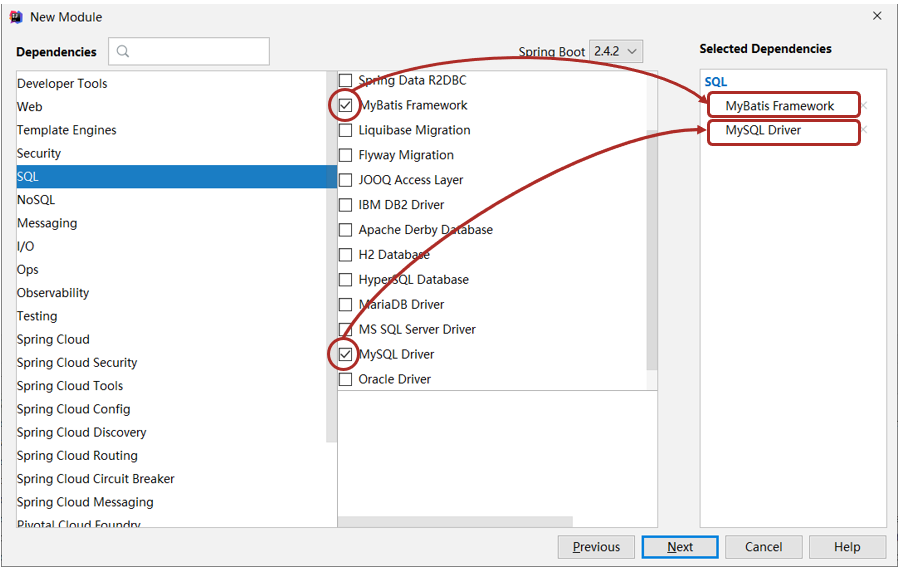Focus the dependencies search input field
901x570 pixels.
[189, 52]
